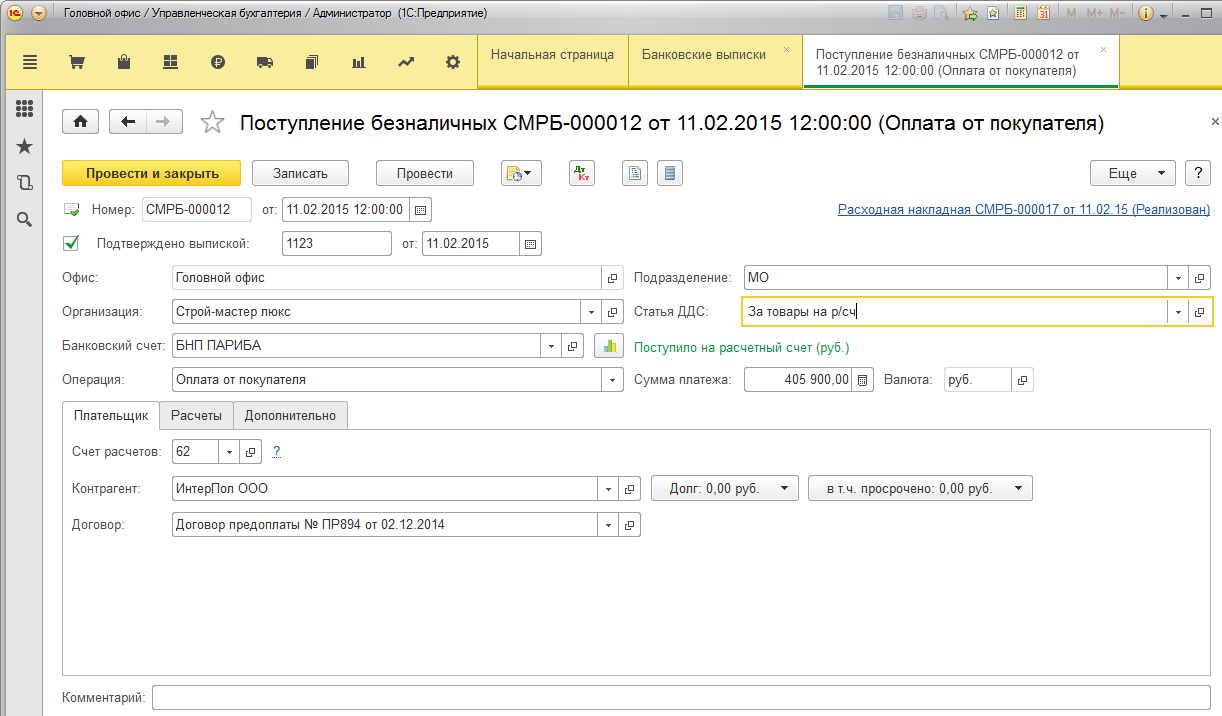Click the Провести button

pyautogui.click(x=424, y=173)
